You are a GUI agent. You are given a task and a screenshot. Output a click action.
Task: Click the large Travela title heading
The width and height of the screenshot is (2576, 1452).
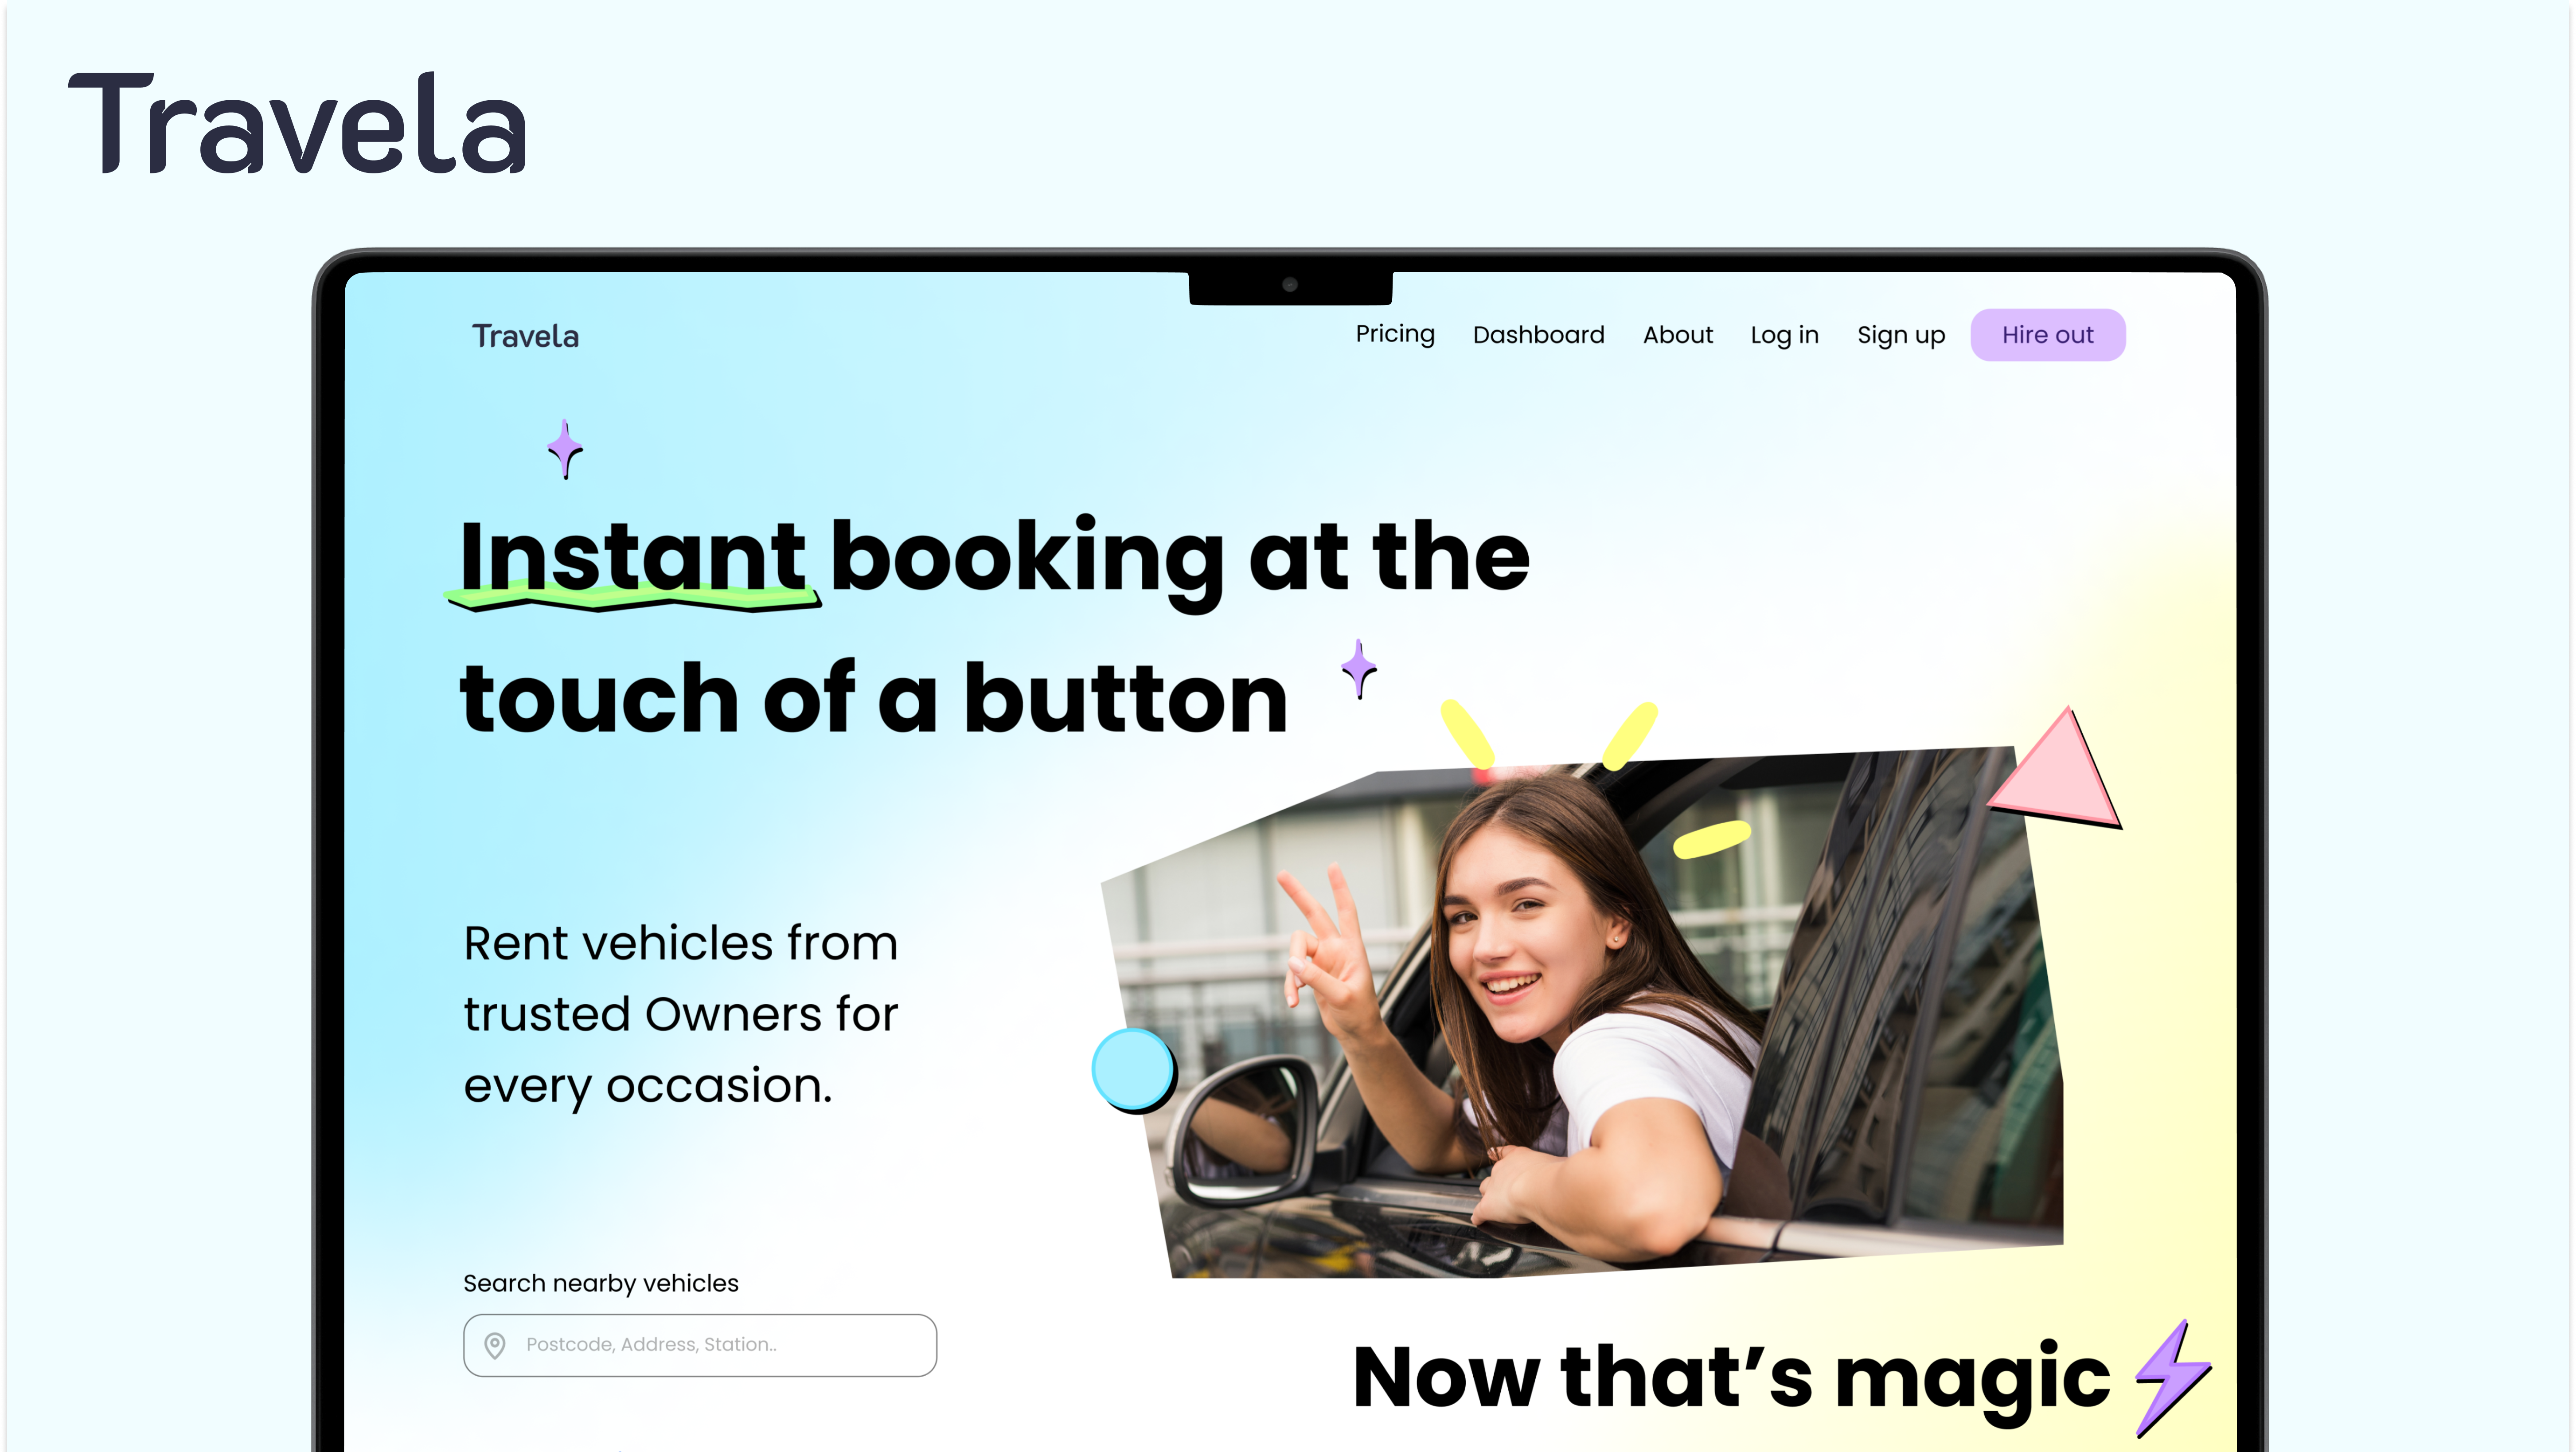click(x=297, y=124)
